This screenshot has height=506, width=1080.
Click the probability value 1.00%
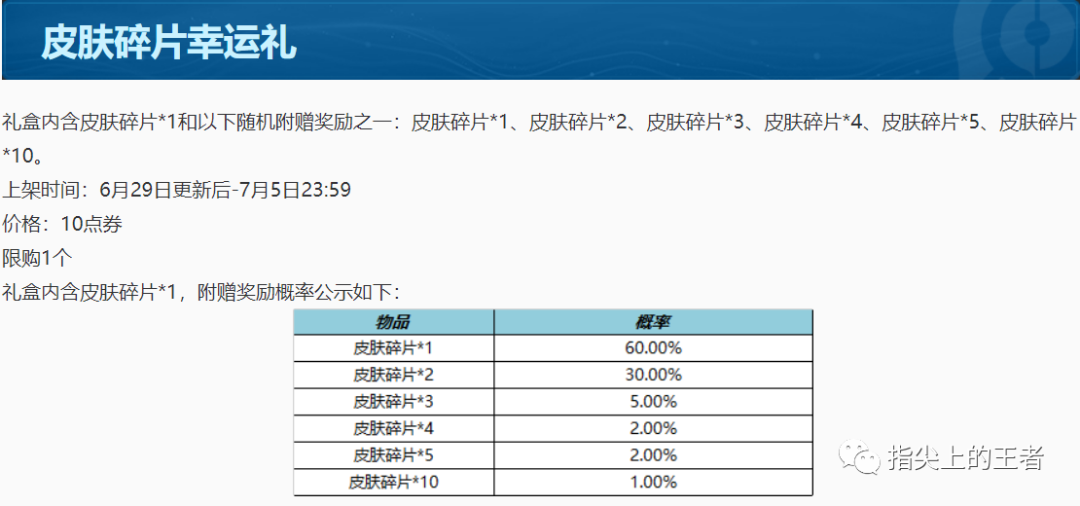(653, 482)
